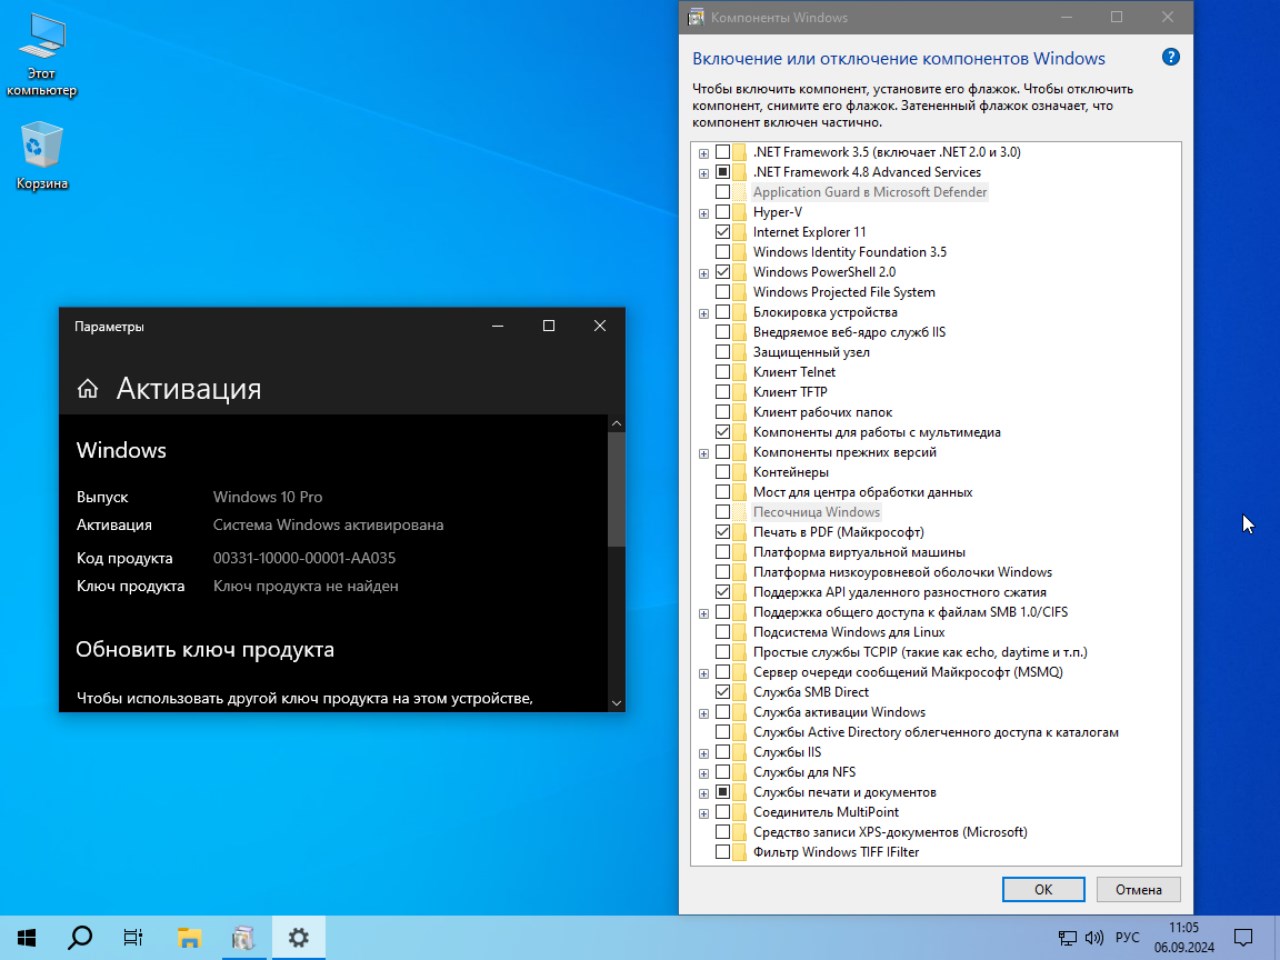The width and height of the screenshot is (1280, 960).
Task: Click OK in Компоненты Windows
Action: point(1043,889)
